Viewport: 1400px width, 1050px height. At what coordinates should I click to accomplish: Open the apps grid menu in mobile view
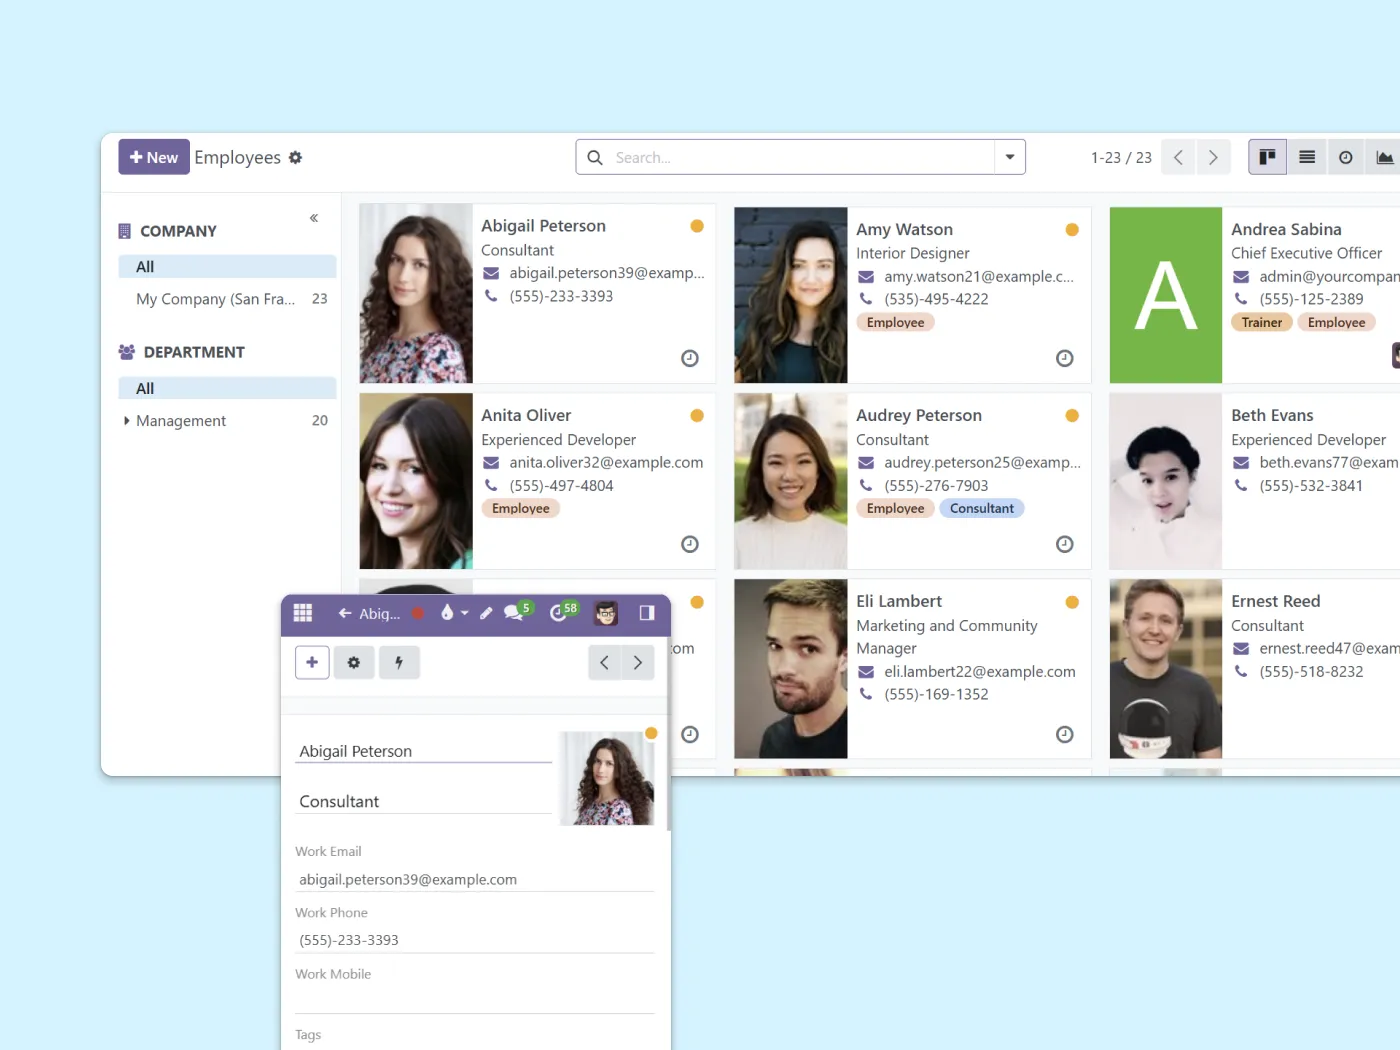[303, 613]
